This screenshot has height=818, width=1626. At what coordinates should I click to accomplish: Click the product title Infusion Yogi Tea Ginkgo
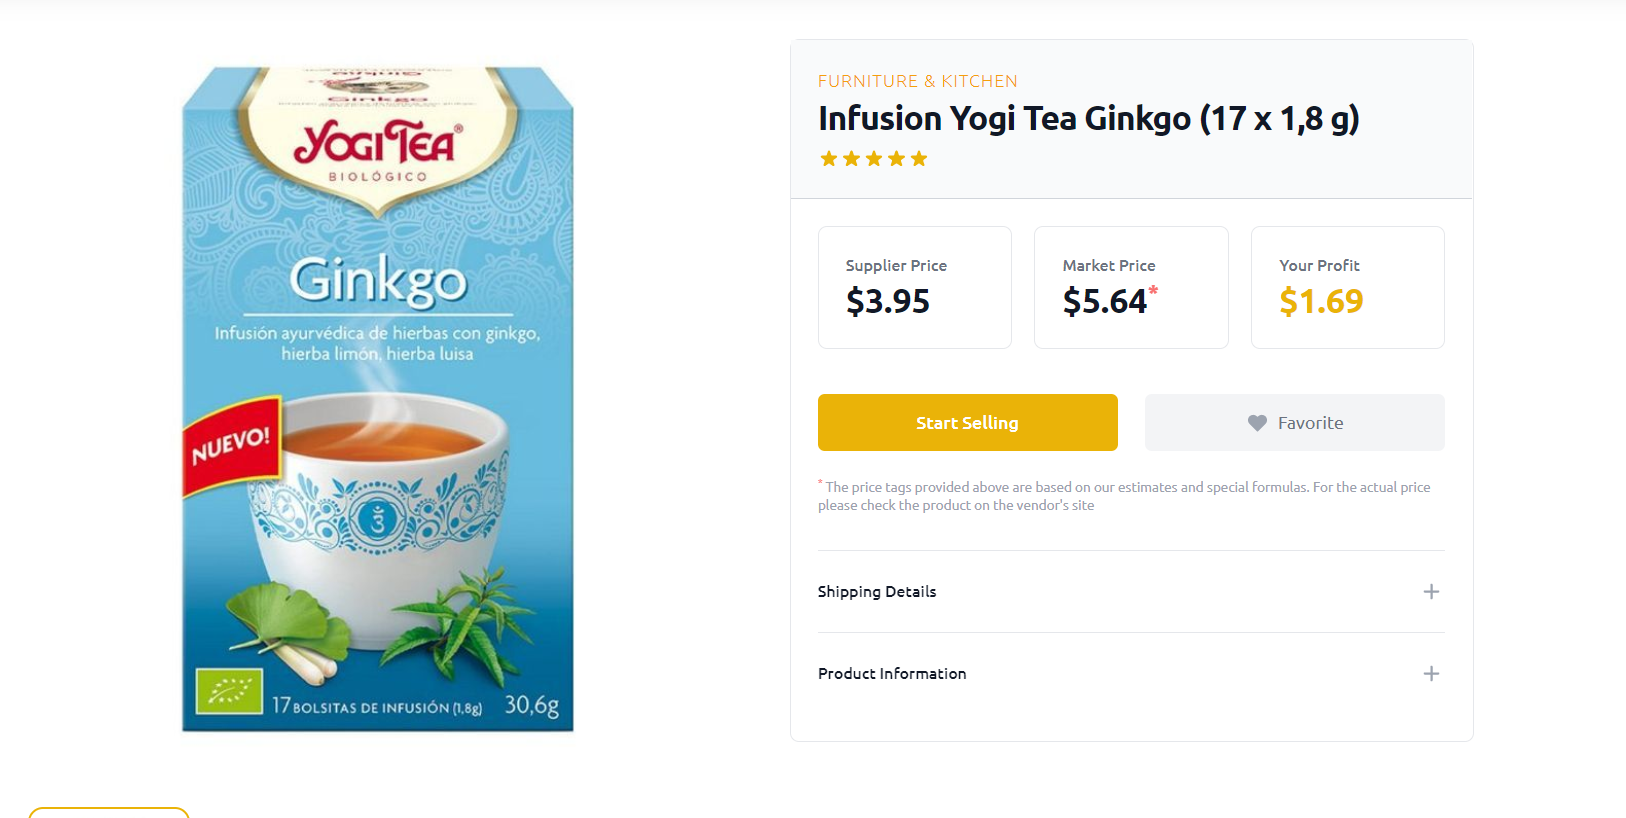pos(1088,119)
